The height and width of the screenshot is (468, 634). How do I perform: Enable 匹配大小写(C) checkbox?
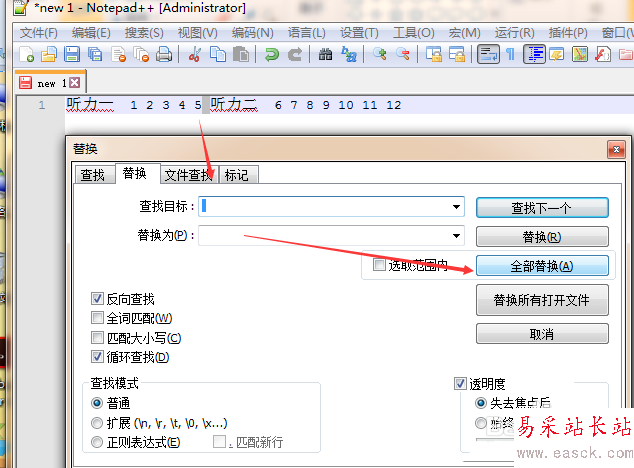[97, 337]
